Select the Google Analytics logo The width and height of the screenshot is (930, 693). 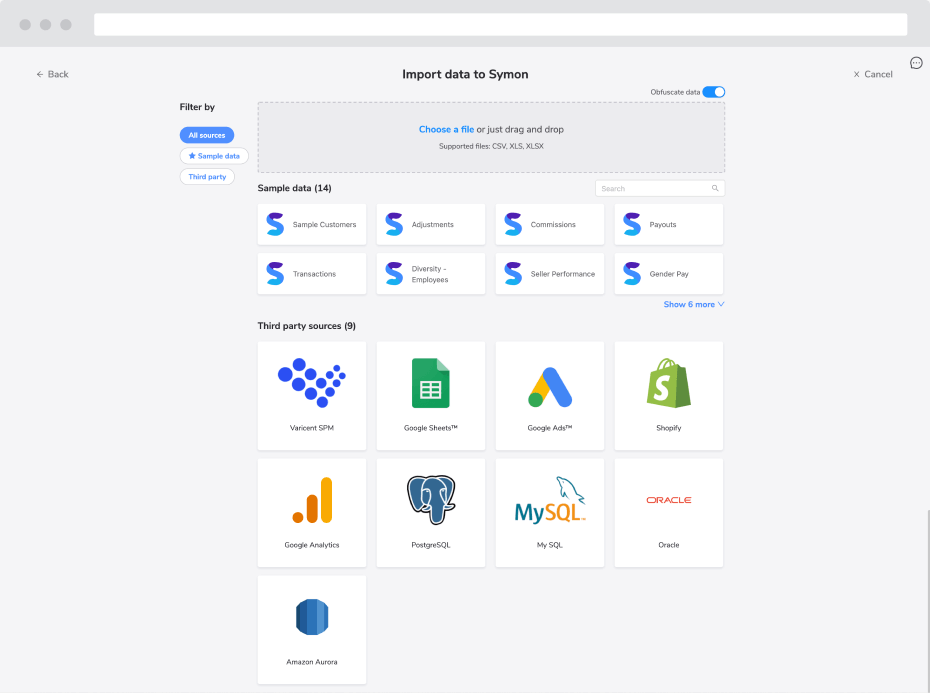point(313,500)
